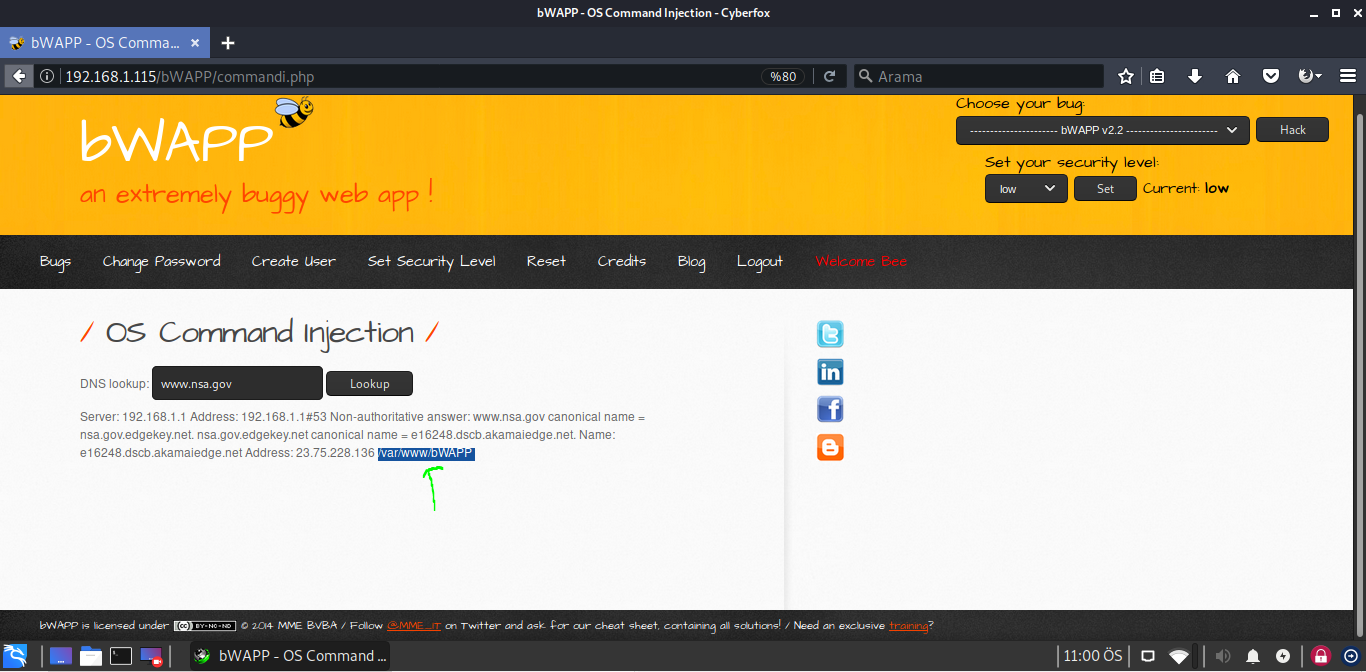The width and height of the screenshot is (1366, 672).
Task: Go to the browser home page icon
Action: (1233, 76)
